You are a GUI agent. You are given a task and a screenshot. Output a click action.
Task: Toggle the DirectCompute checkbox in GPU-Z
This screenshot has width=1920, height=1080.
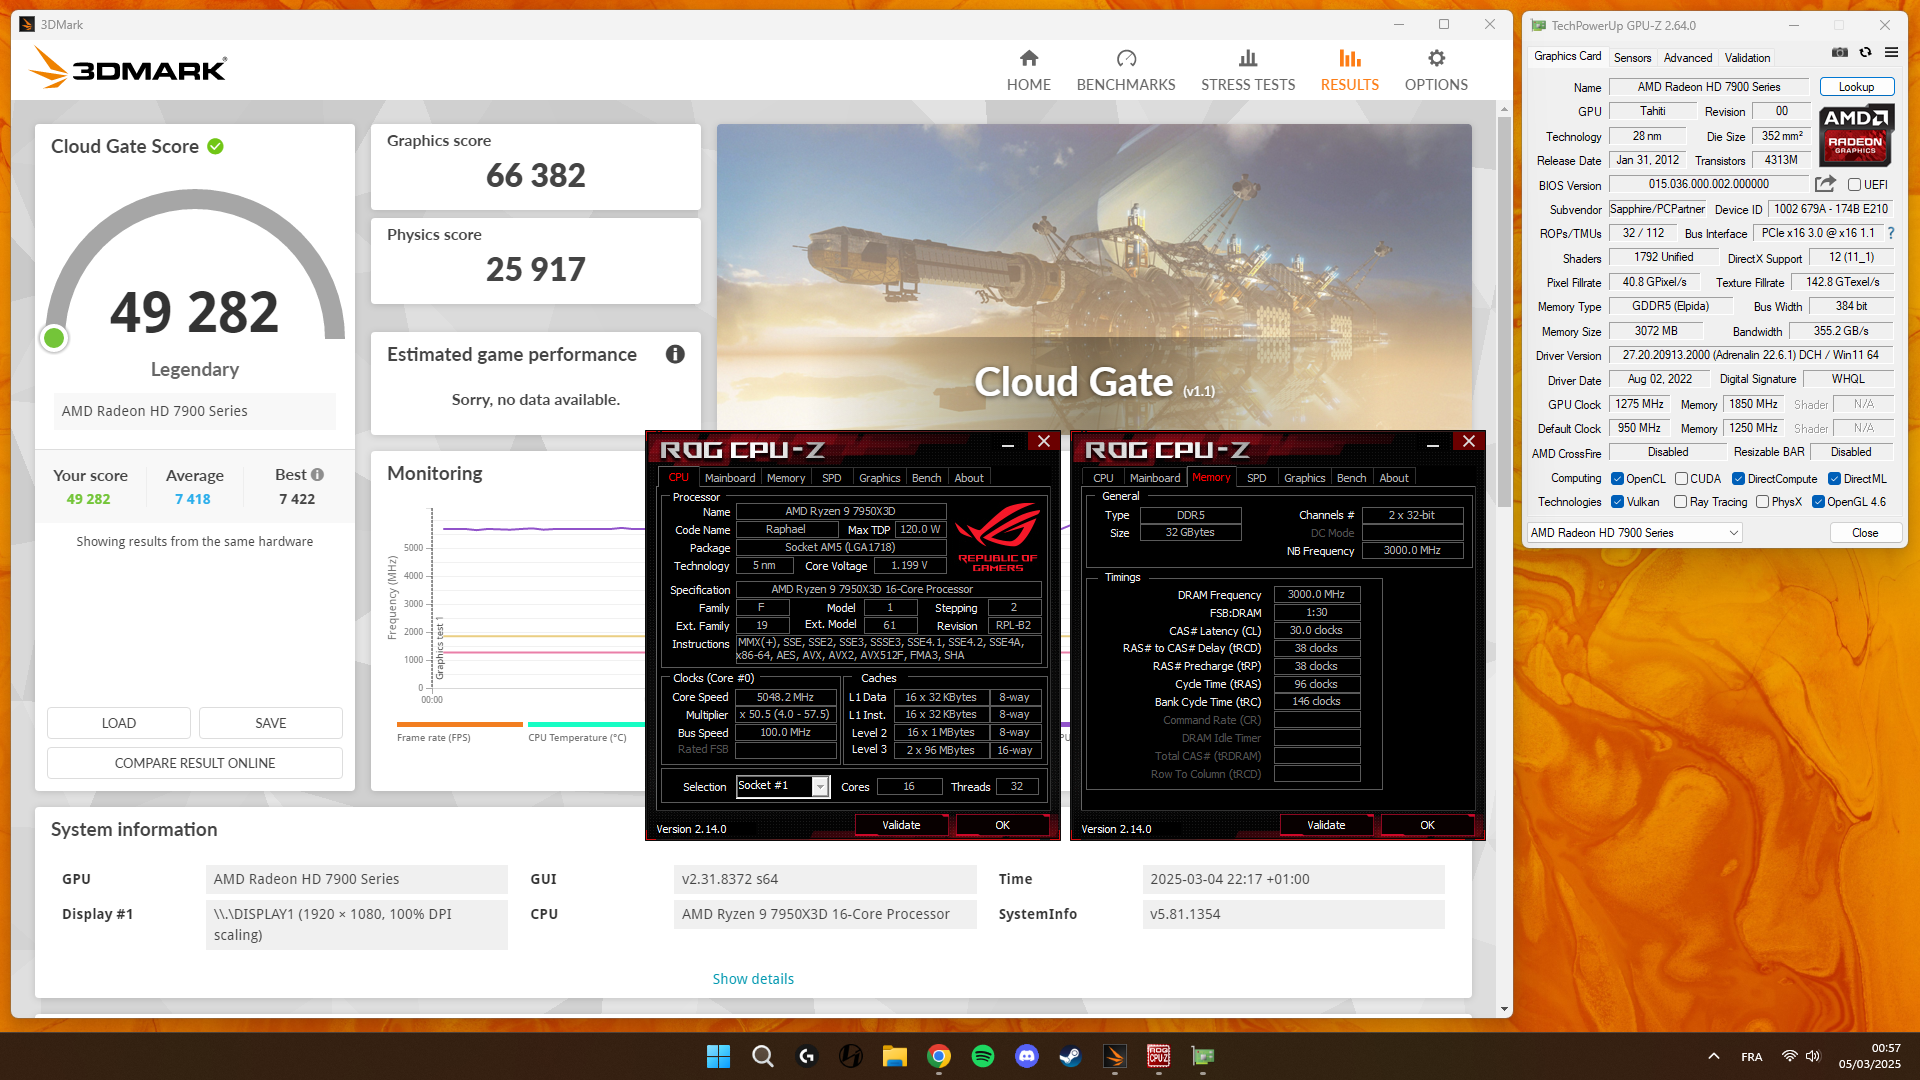coord(1738,479)
